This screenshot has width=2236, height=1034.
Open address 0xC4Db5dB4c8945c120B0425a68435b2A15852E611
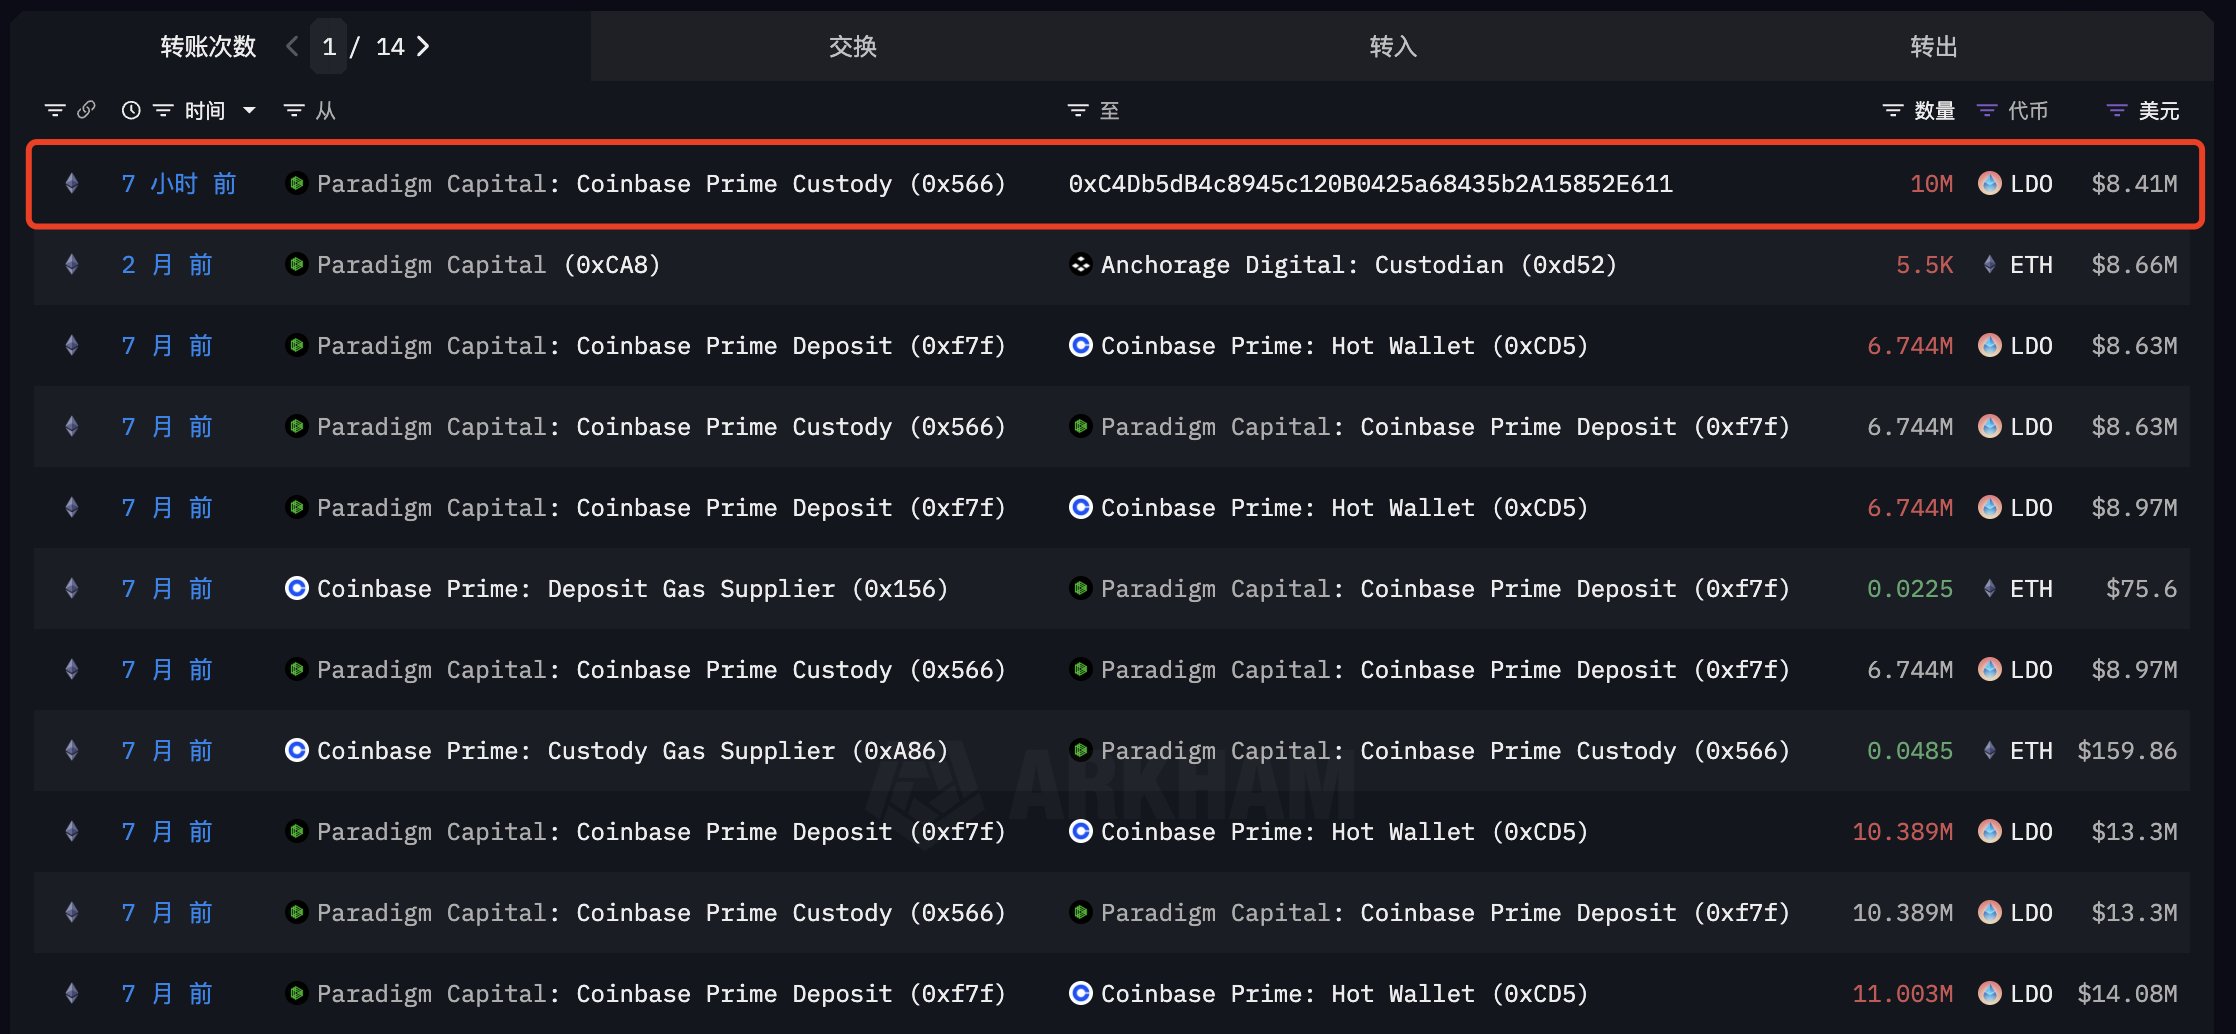[1370, 184]
